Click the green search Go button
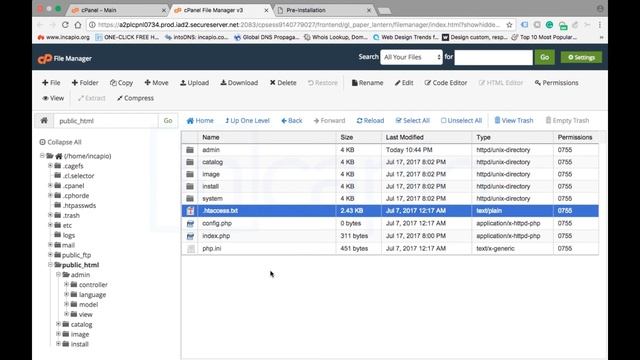Screen dimensions: 640x360 click(x=544, y=58)
